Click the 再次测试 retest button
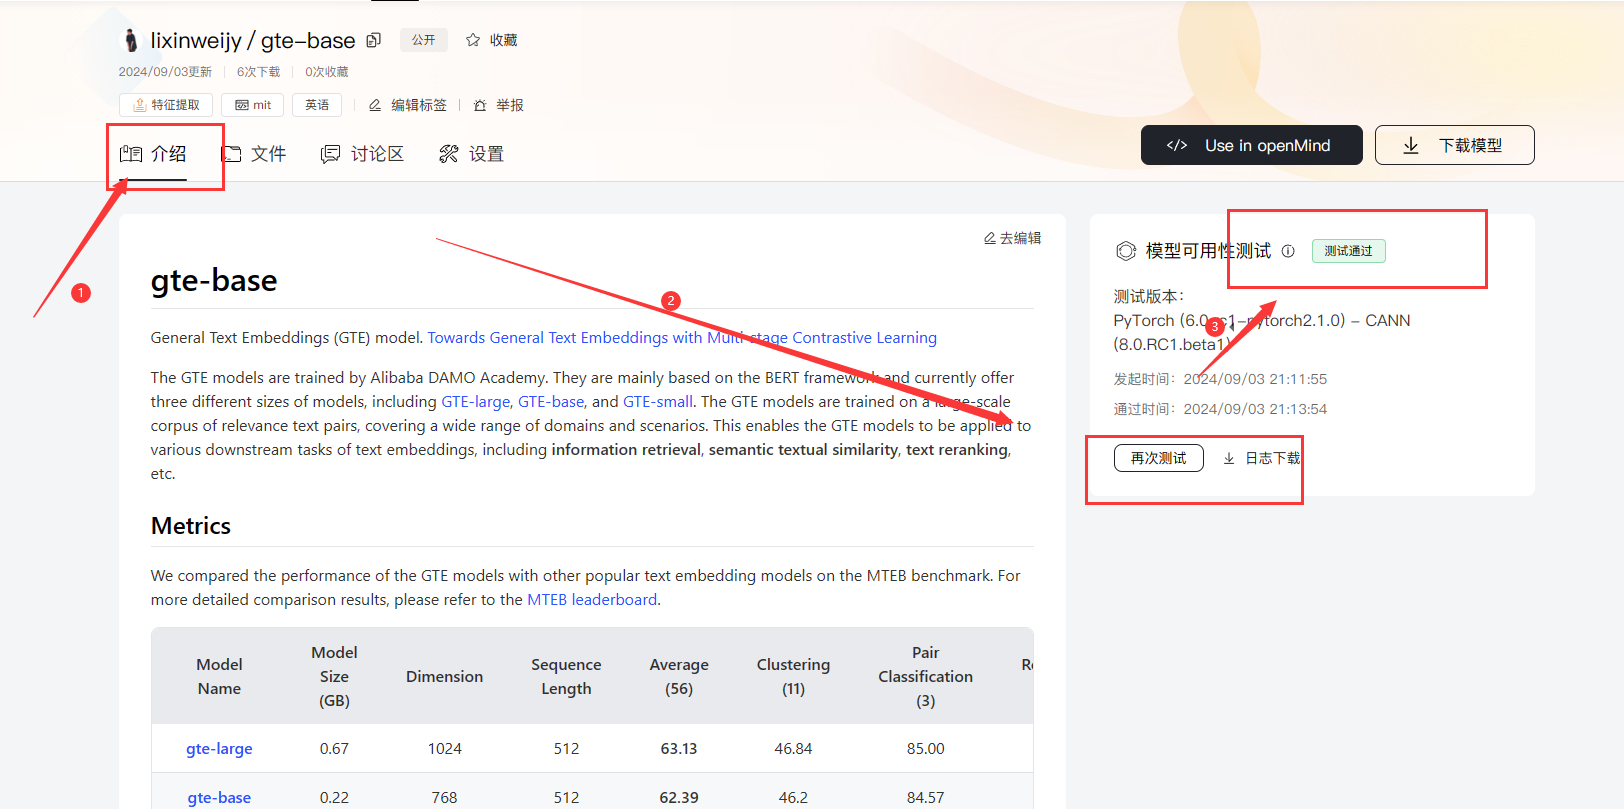1624x809 pixels. 1158,458
